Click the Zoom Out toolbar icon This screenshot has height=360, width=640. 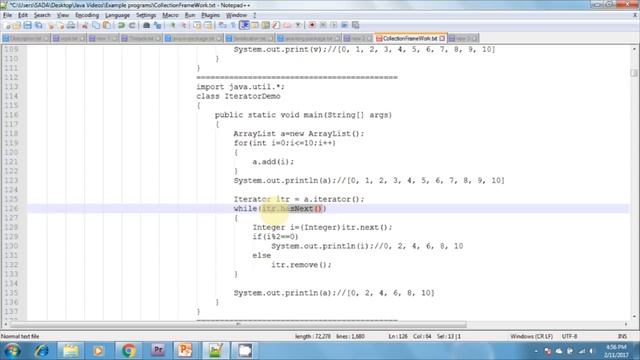183,25
